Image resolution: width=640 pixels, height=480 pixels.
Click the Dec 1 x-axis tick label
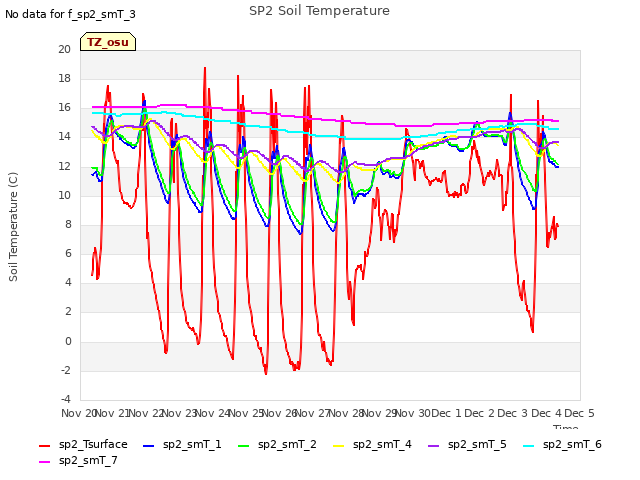pyautogui.click(x=446, y=413)
